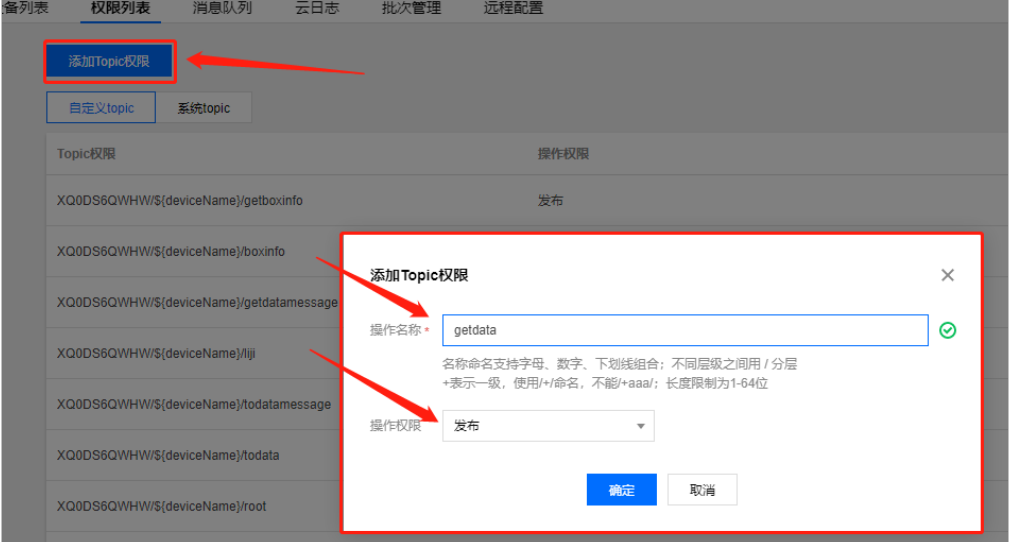
Task: Open the 操作权限 dropdown arrow
Action: (640, 427)
